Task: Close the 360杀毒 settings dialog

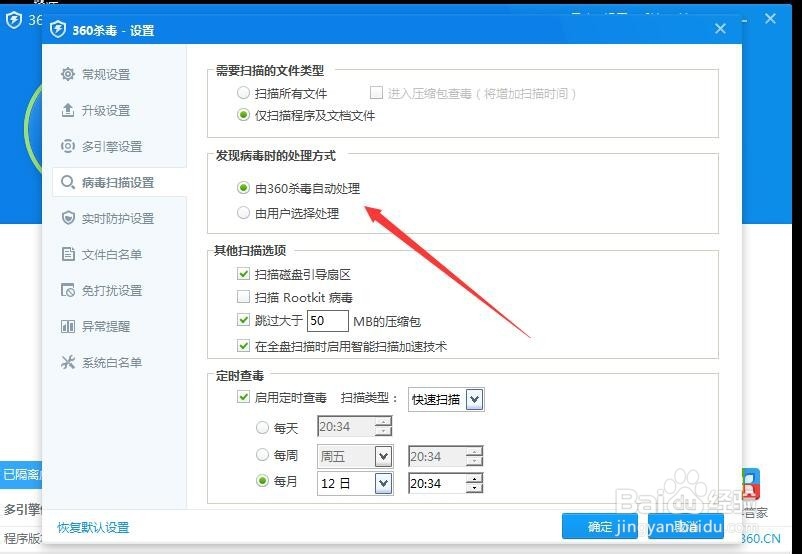Action: pos(720,29)
